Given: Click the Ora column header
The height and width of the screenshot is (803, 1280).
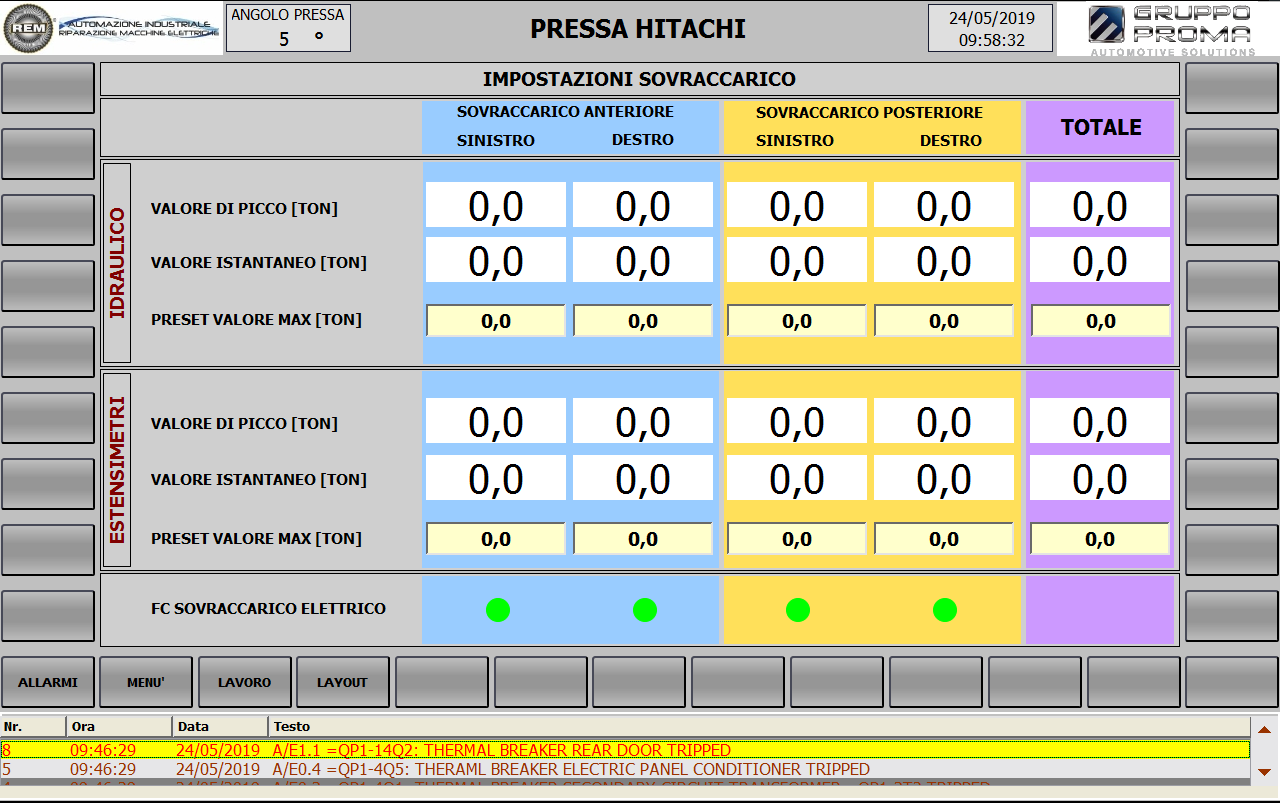Looking at the screenshot, I should coord(119,726).
